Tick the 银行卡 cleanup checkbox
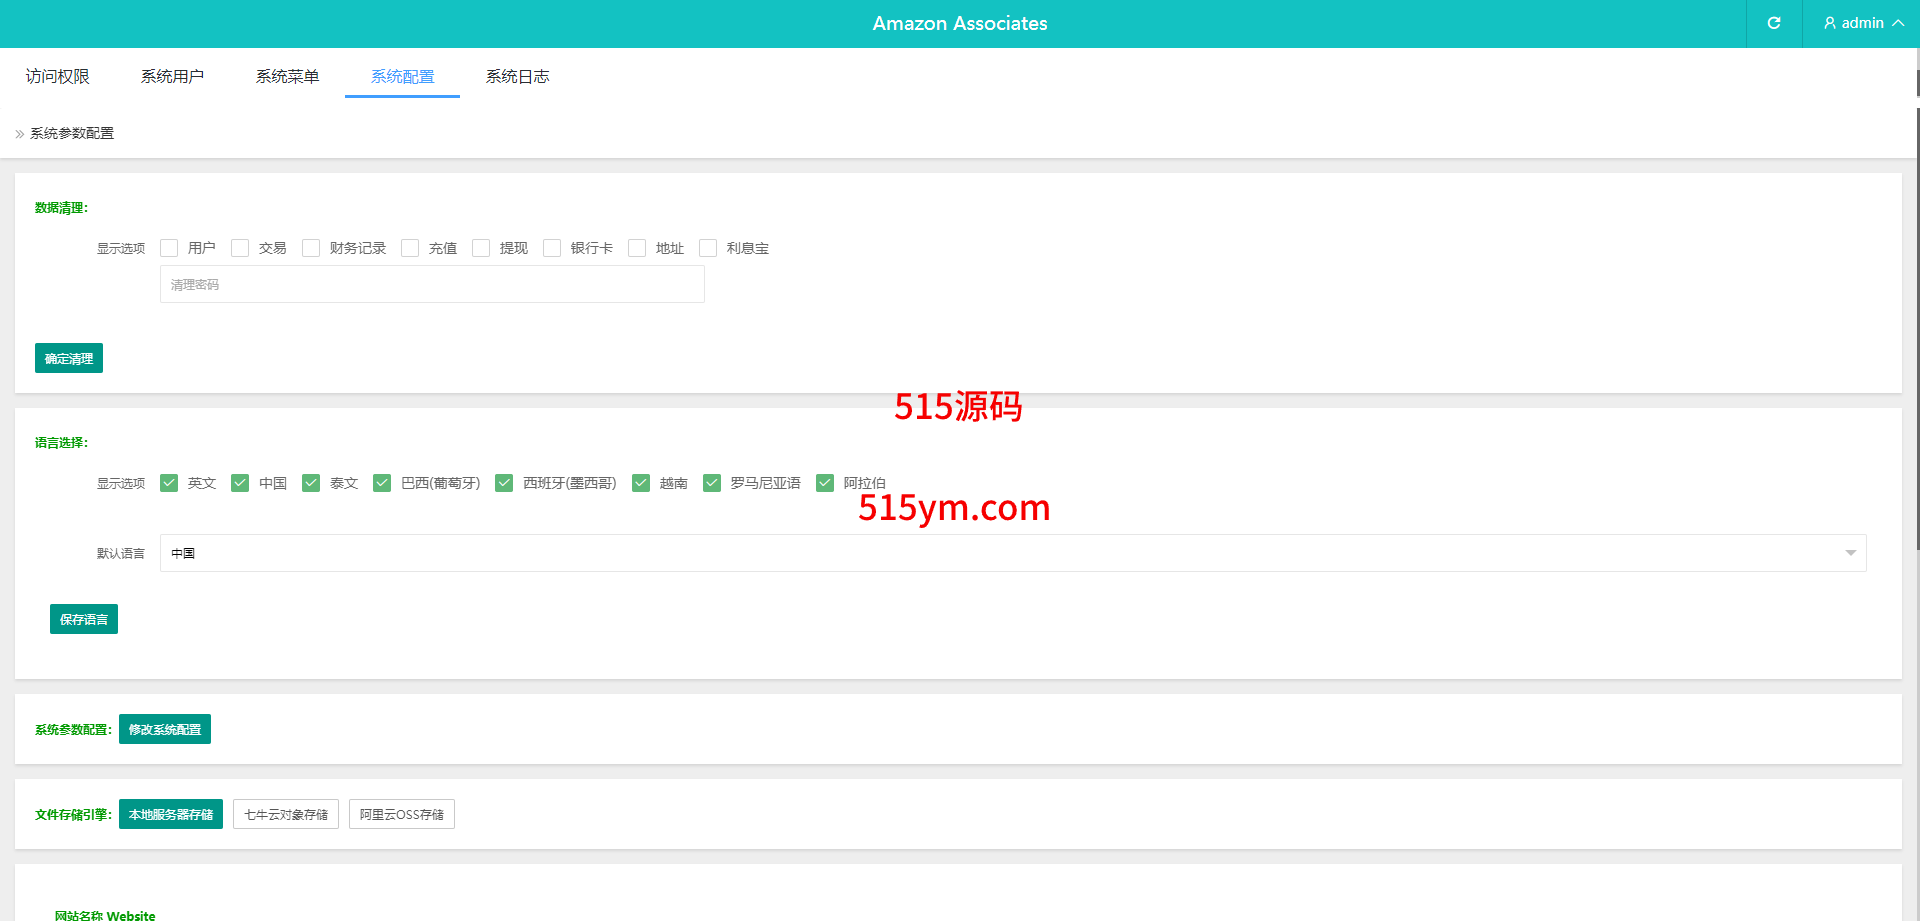 (552, 248)
